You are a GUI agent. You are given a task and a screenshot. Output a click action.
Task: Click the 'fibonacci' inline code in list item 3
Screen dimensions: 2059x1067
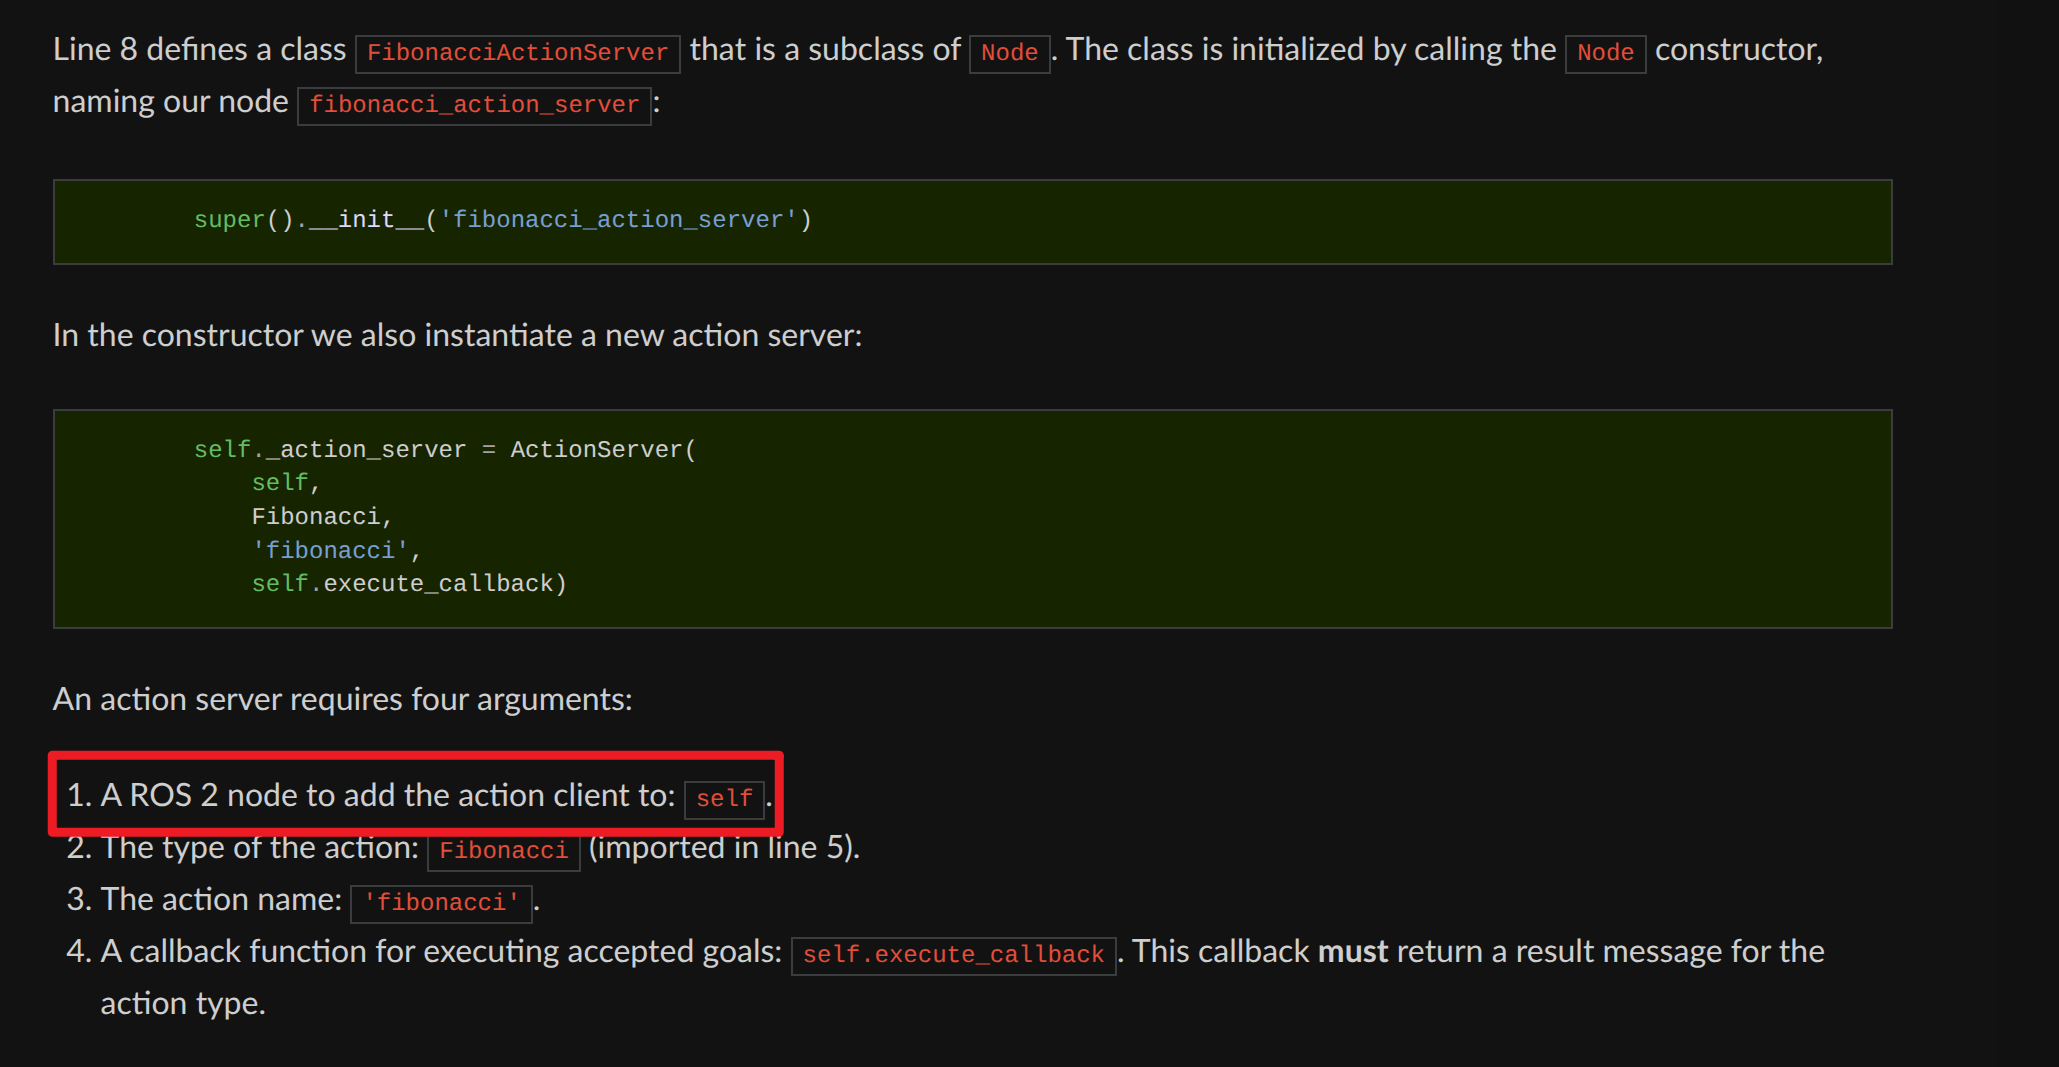[441, 903]
